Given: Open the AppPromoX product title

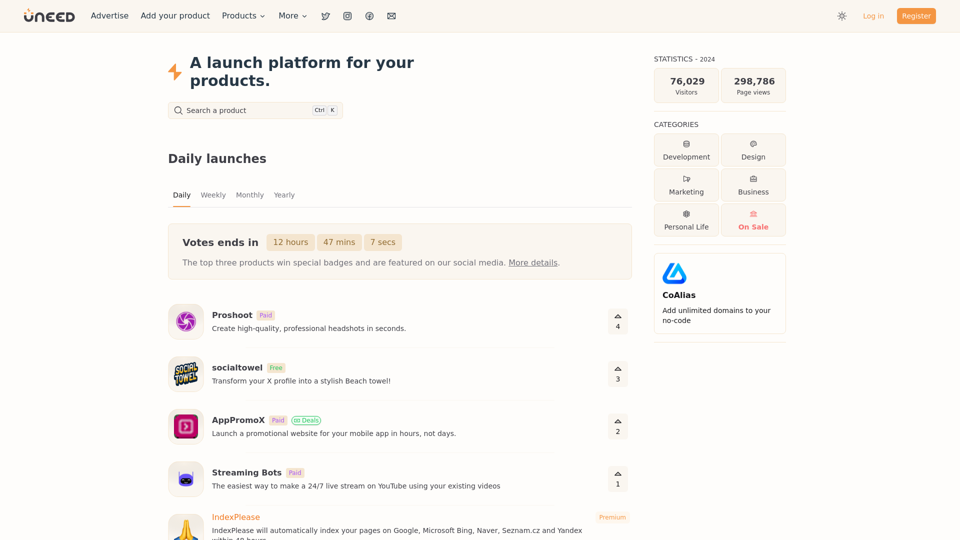Looking at the screenshot, I should point(238,420).
